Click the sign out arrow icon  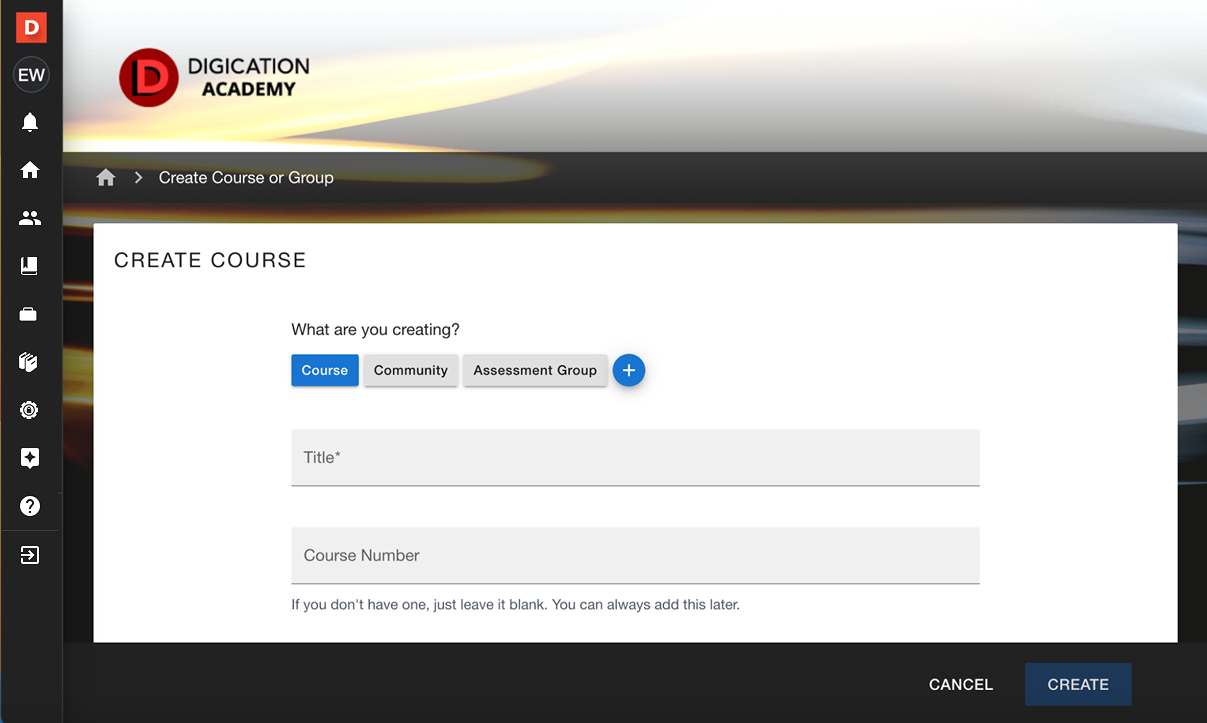tap(30, 555)
